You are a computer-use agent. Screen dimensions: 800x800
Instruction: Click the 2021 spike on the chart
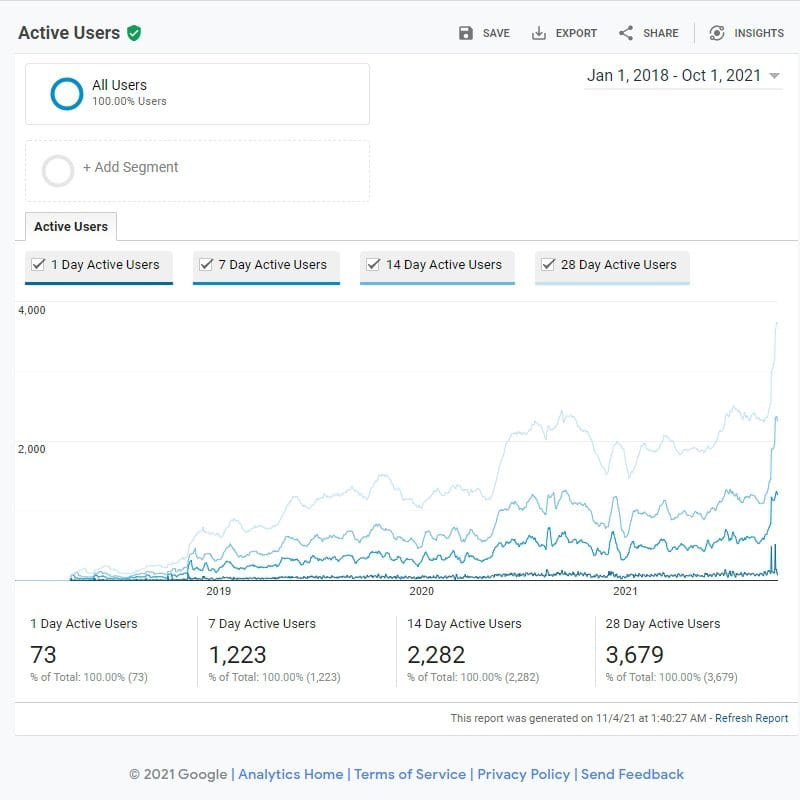pos(776,325)
